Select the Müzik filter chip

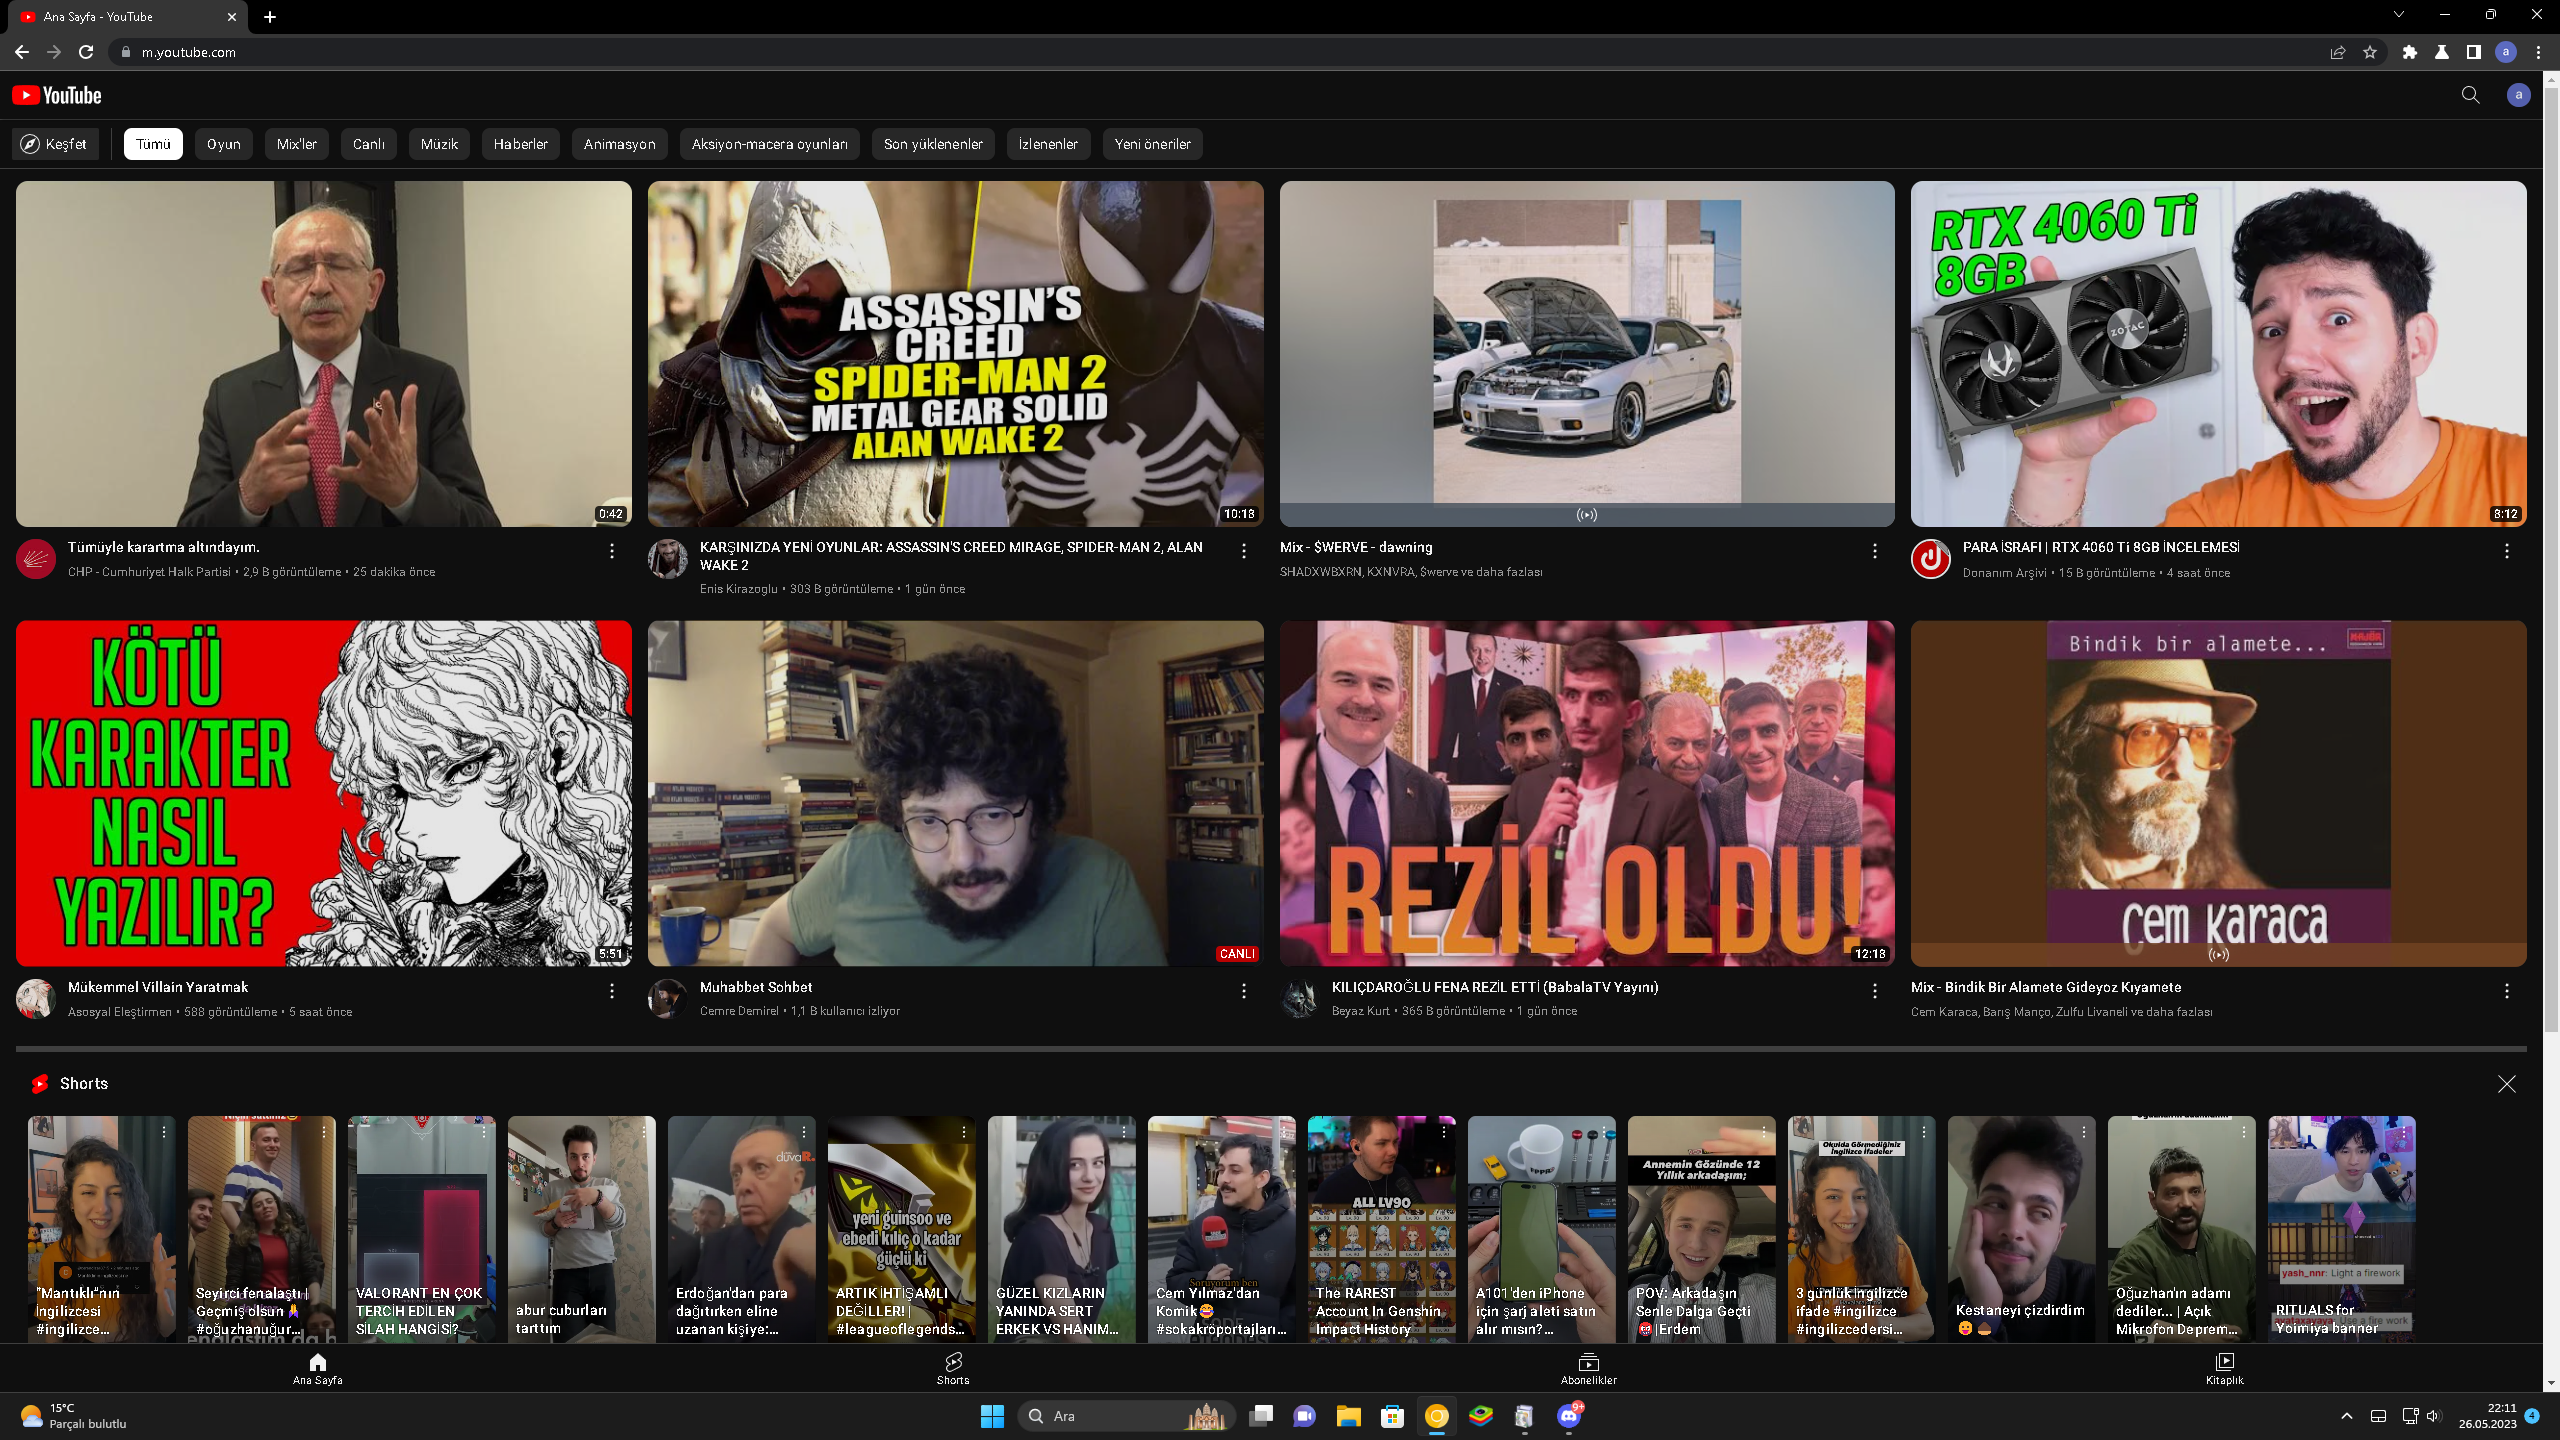[439, 144]
